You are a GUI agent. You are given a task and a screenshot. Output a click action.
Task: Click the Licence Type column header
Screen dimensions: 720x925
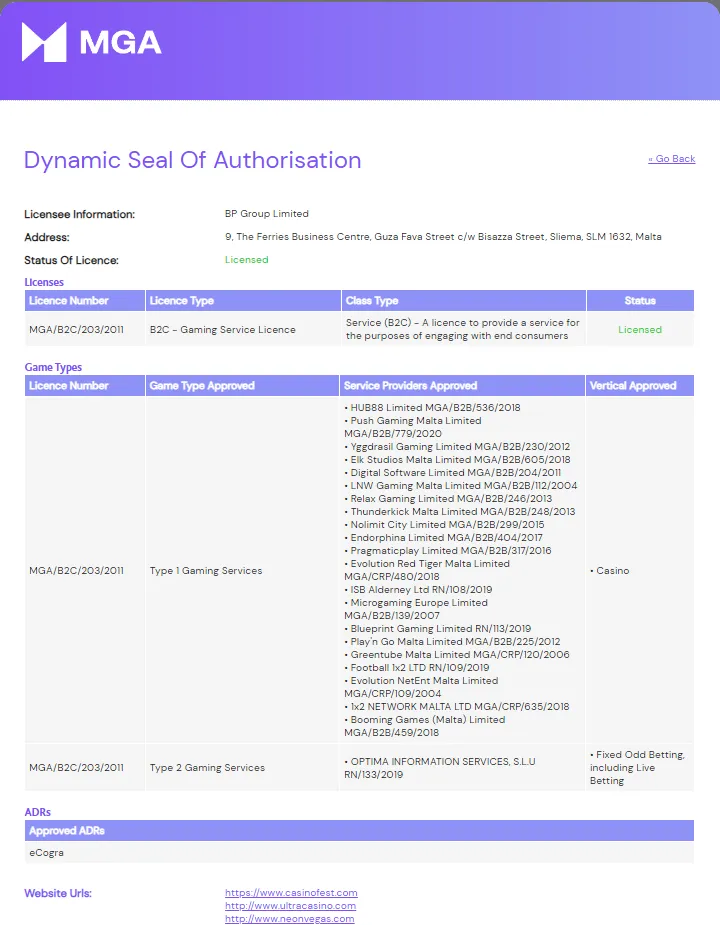pyautogui.click(x=181, y=301)
